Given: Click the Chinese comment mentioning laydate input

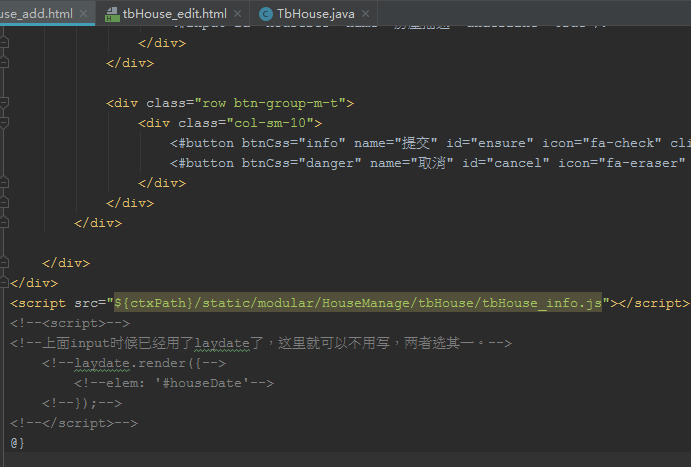Looking at the screenshot, I should pos(261,343).
